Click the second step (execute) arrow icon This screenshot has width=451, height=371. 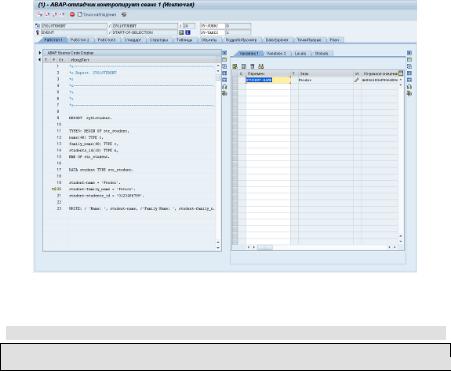(x=47, y=14)
